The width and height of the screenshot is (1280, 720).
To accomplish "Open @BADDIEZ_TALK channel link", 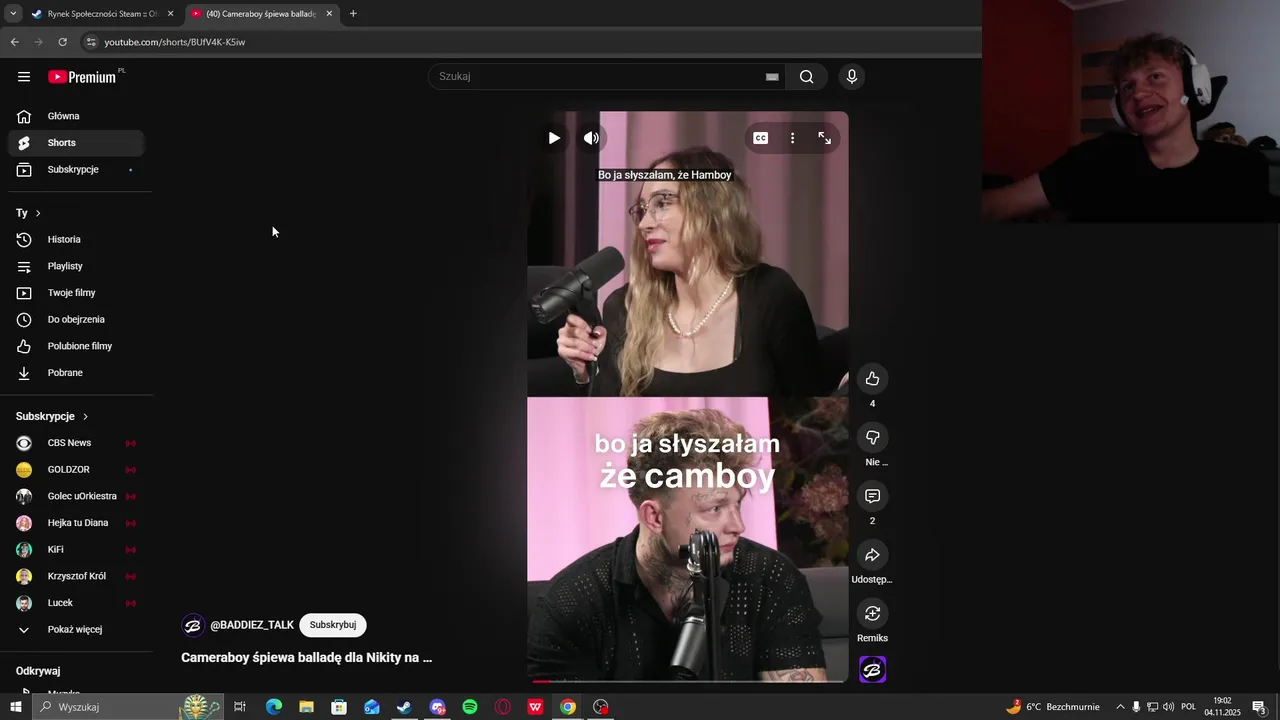I will 252,625.
